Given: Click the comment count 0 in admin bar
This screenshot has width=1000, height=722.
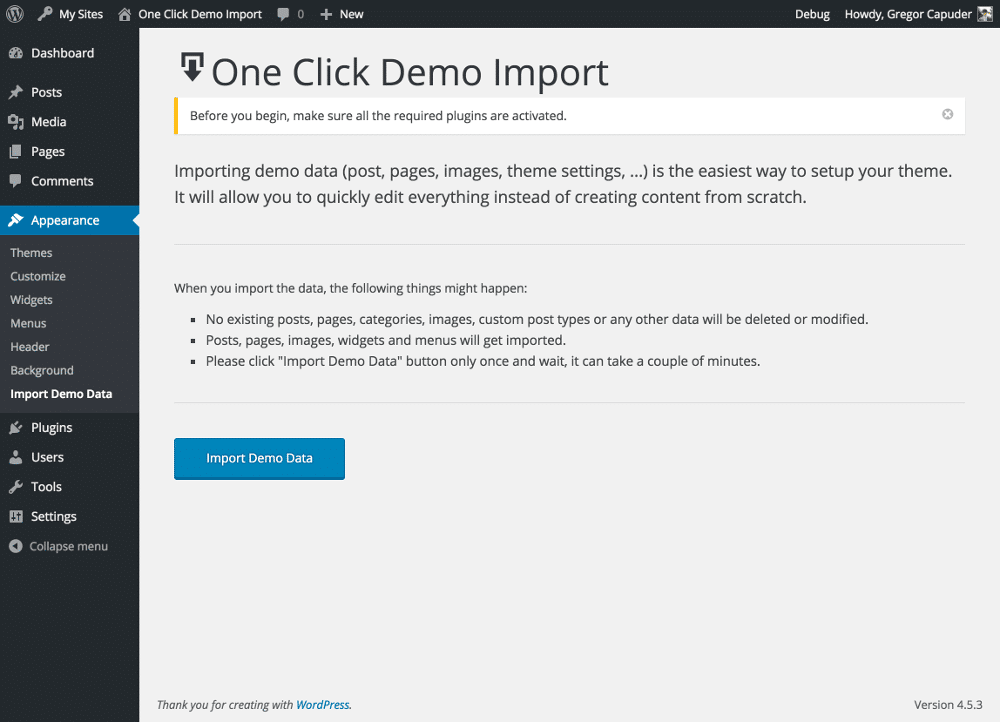Looking at the screenshot, I should pos(300,14).
